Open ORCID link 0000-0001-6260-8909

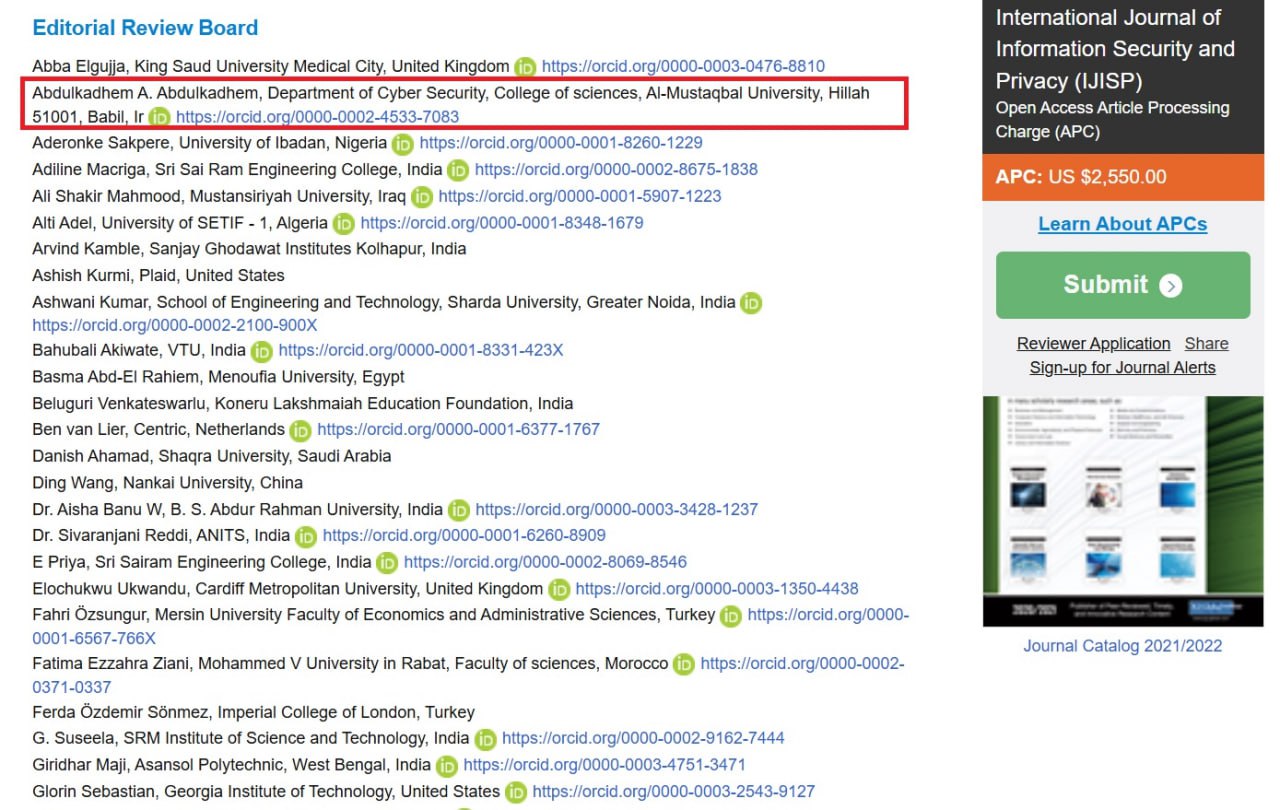tap(464, 535)
